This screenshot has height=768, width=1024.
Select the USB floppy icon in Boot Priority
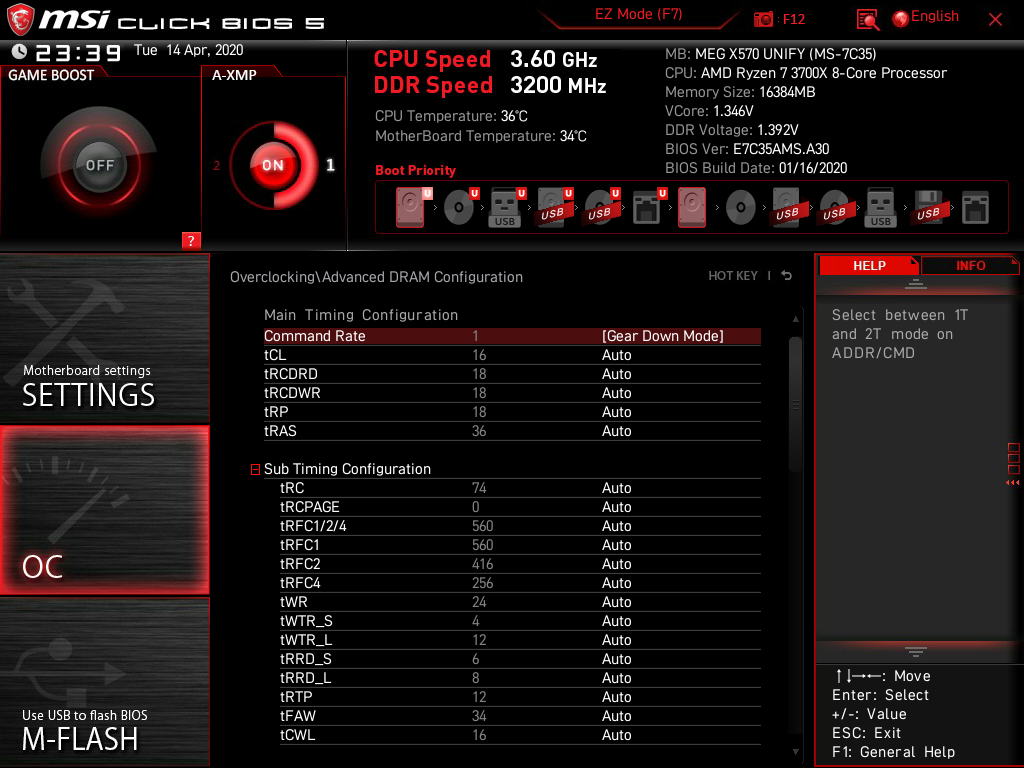tap(927, 206)
